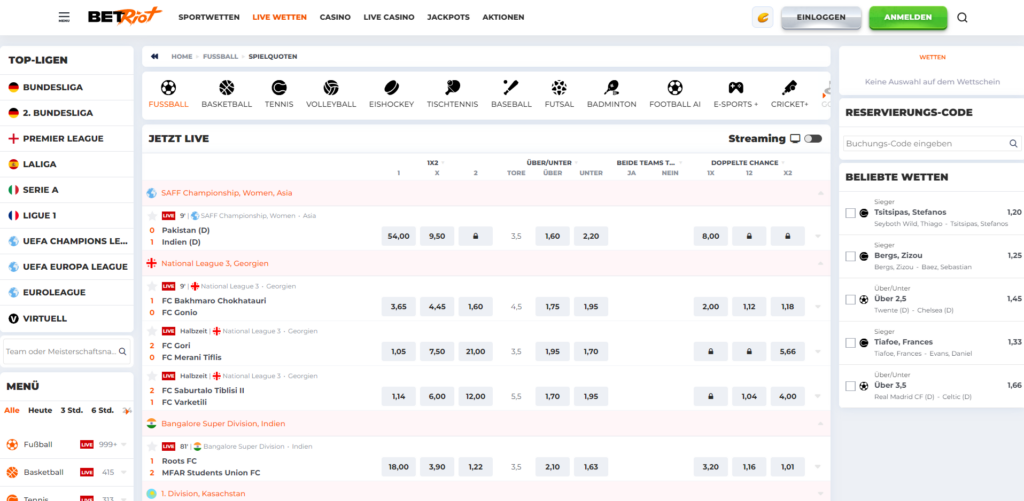Open the Casino menu item
This screenshot has height=501, width=1024.
point(335,17)
